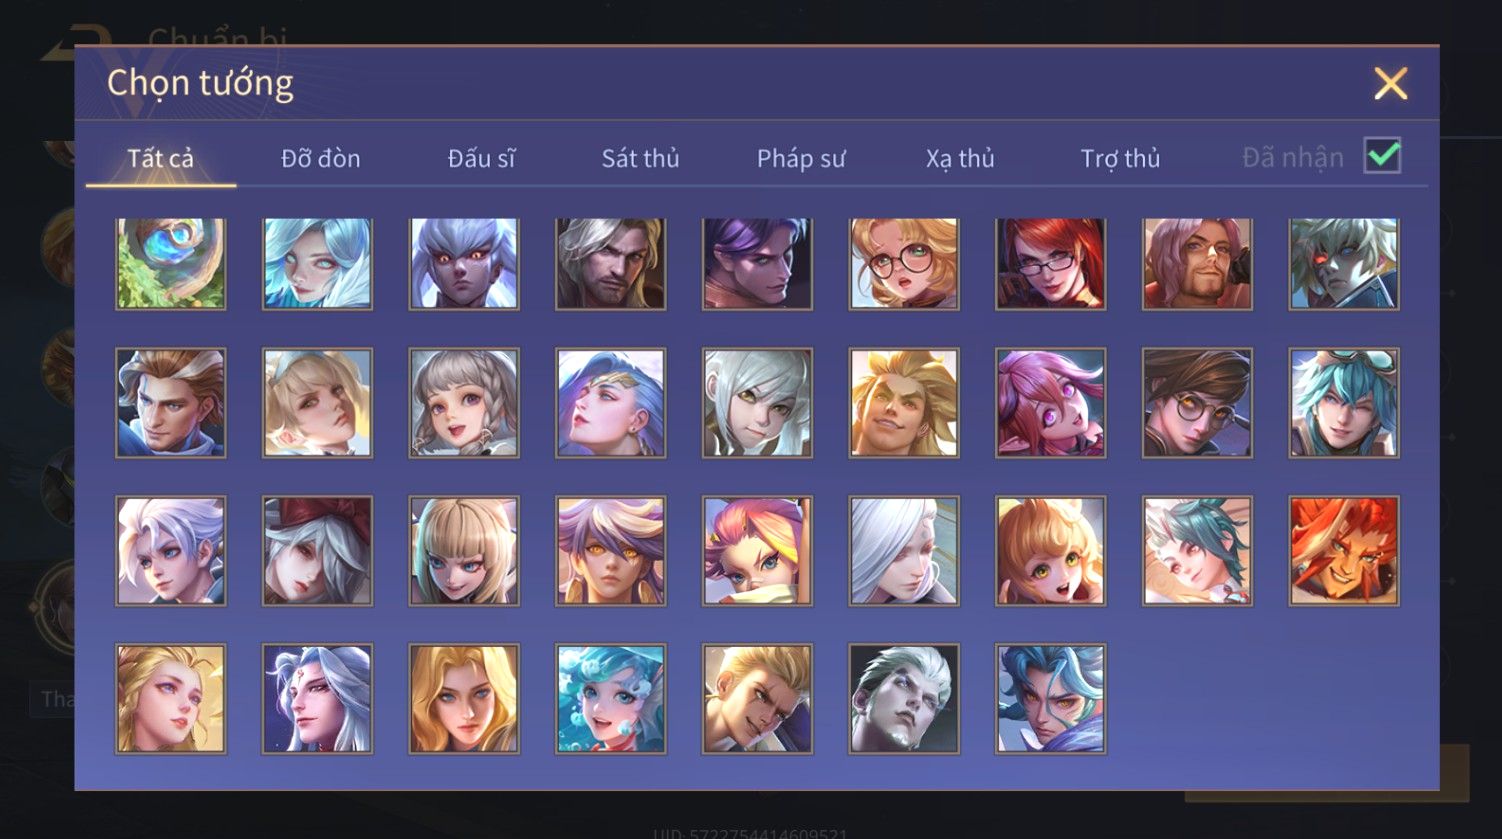Choose the hero wearing a red hat
Image resolution: width=1502 pixels, height=839 pixels.
click(318, 551)
